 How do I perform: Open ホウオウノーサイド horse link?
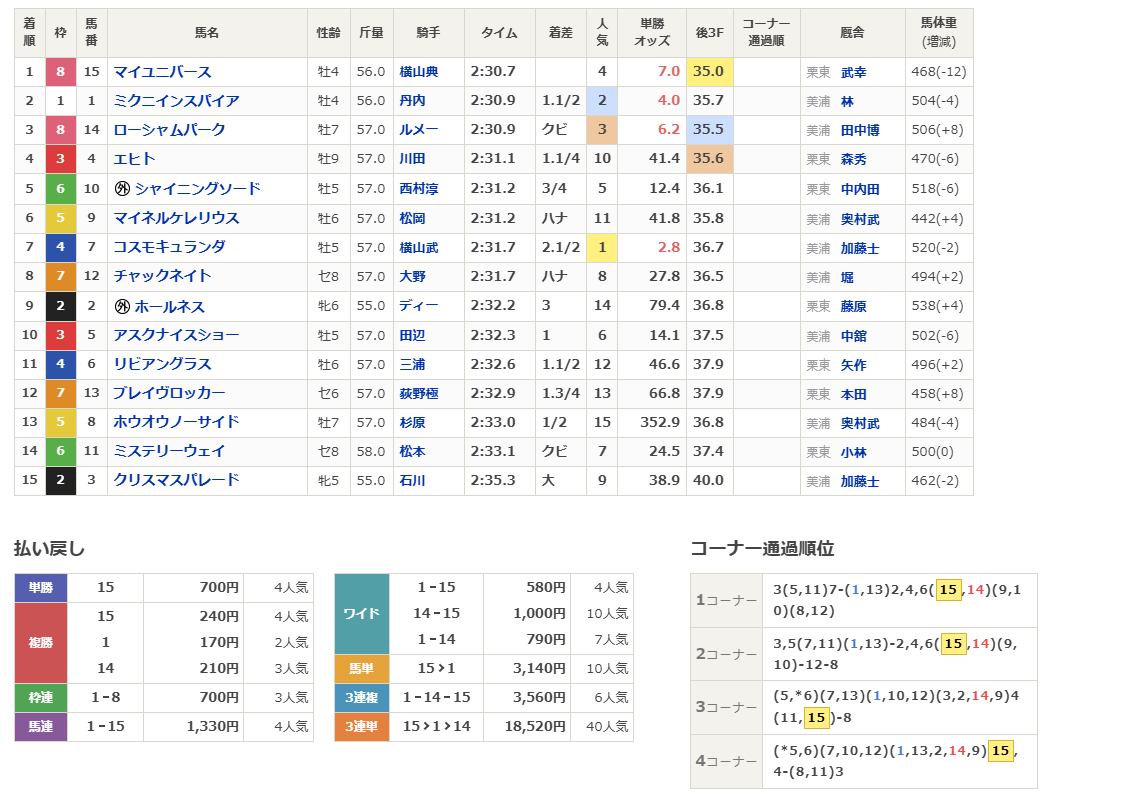tap(176, 423)
